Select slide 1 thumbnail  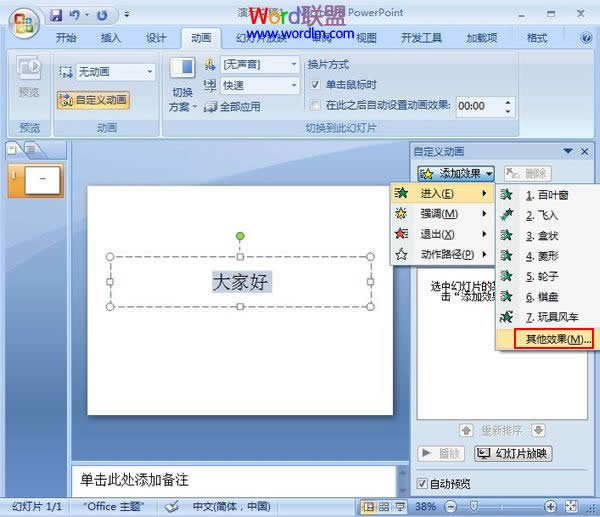point(42,180)
